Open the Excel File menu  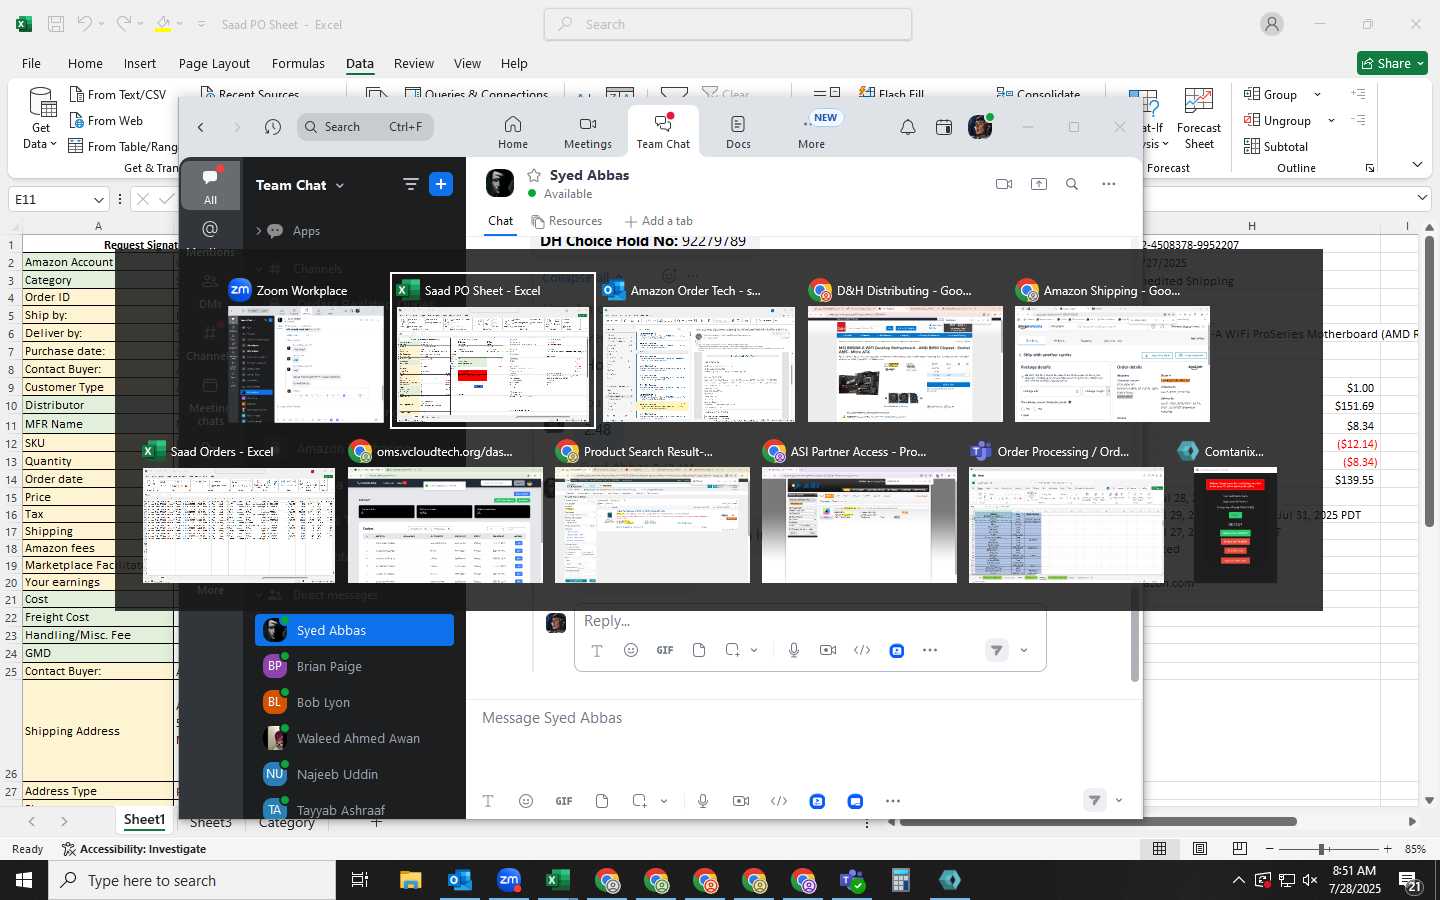point(31,63)
